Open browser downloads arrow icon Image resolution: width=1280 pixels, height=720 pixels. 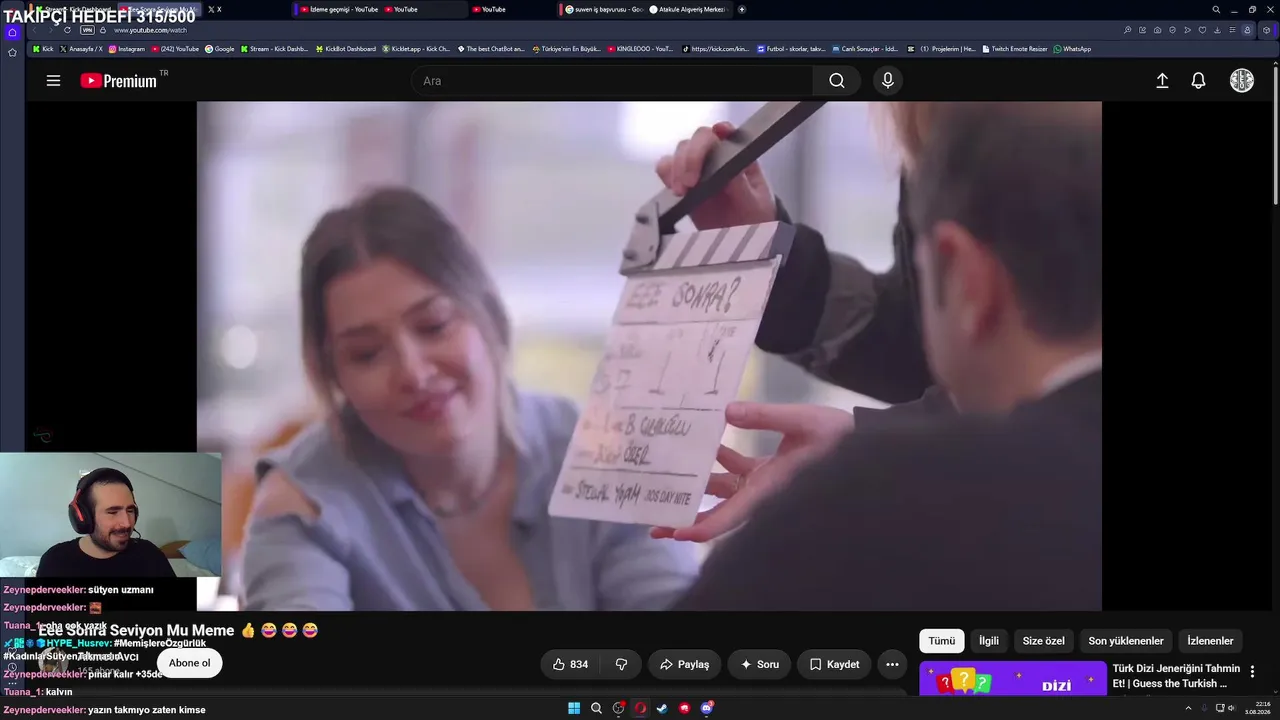pyautogui.click(x=1217, y=30)
